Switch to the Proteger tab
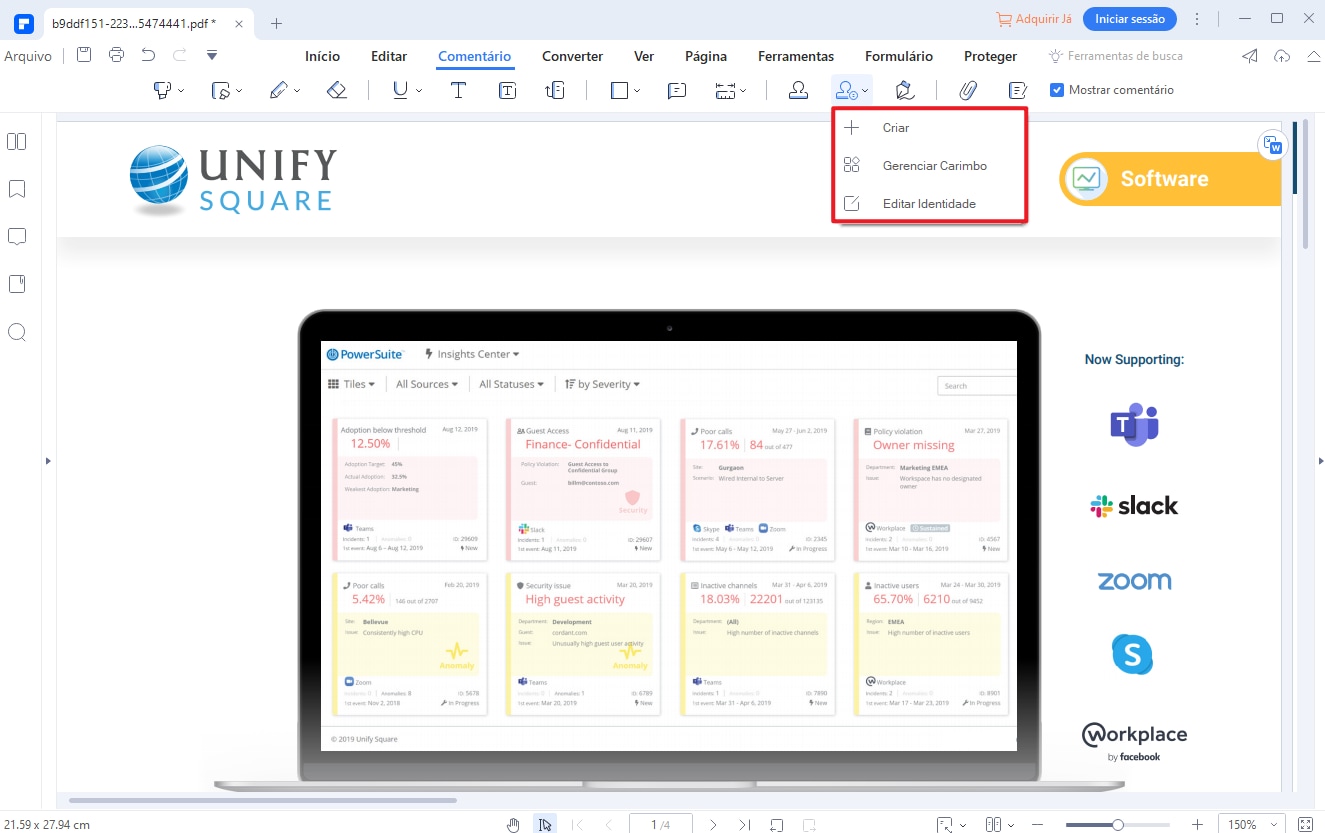1325x833 pixels. coord(991,56)
